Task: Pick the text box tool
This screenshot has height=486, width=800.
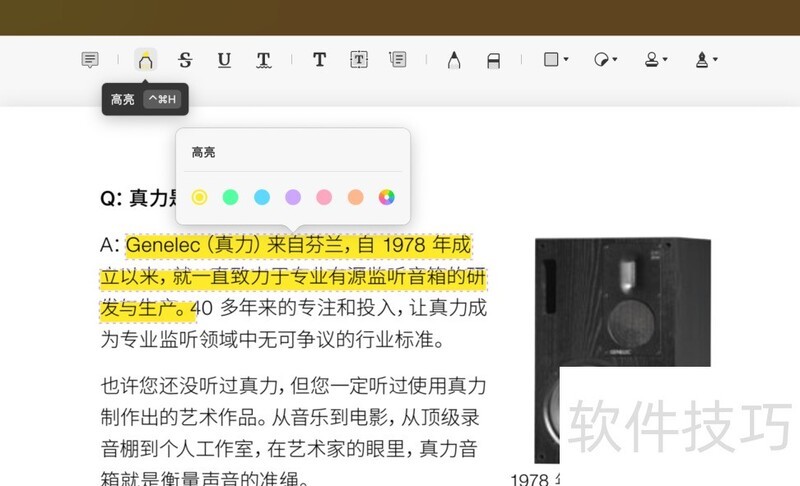Action: coord(359,60)
